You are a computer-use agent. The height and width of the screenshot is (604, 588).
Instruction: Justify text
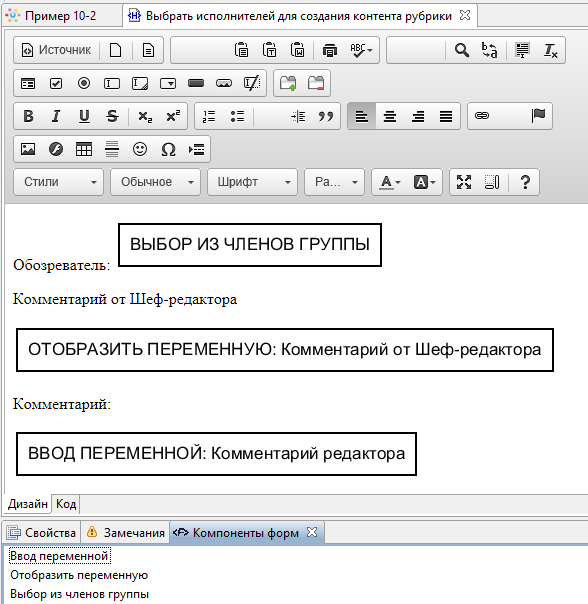[446, 116]
